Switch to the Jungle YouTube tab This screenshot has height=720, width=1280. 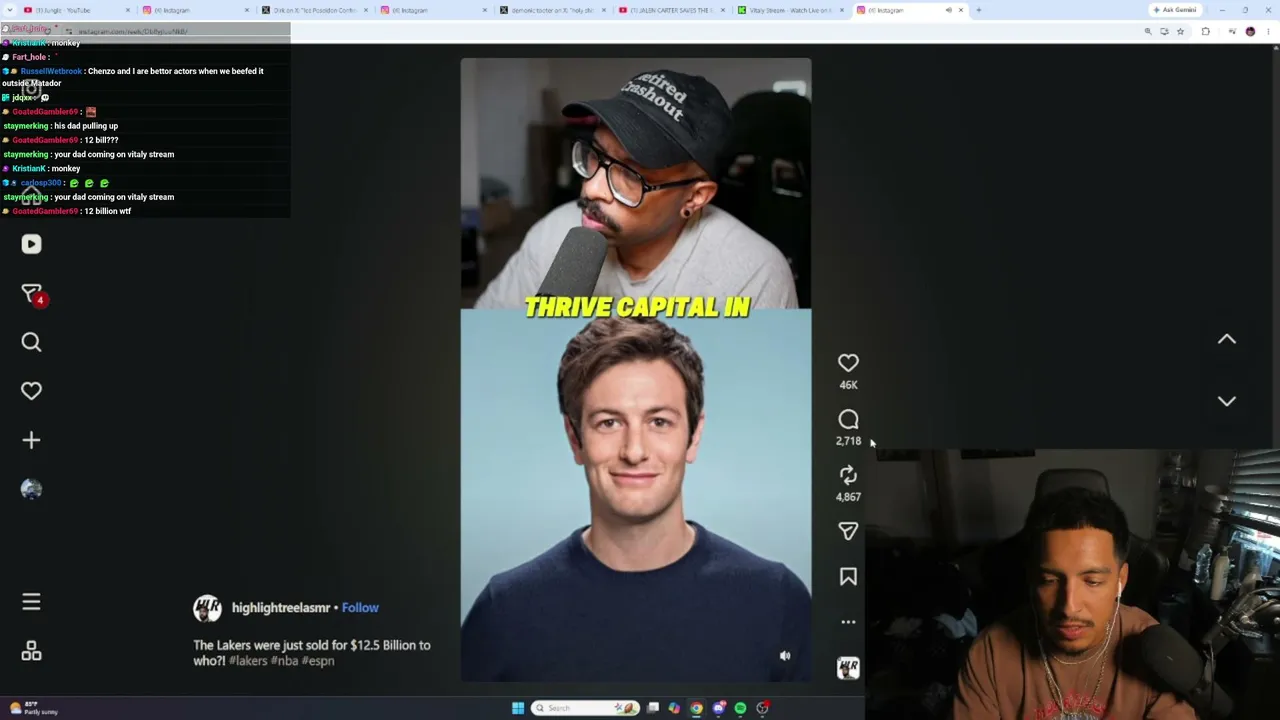point(74,10)
